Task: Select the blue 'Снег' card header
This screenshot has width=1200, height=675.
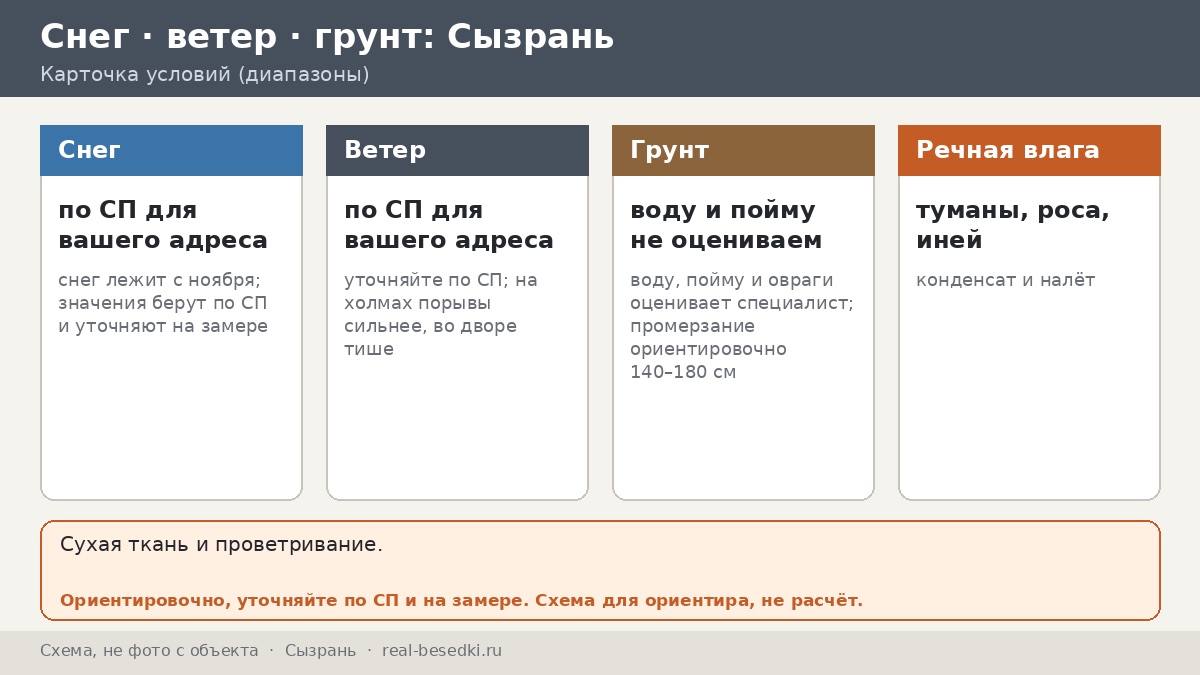Action: [171, 150]
